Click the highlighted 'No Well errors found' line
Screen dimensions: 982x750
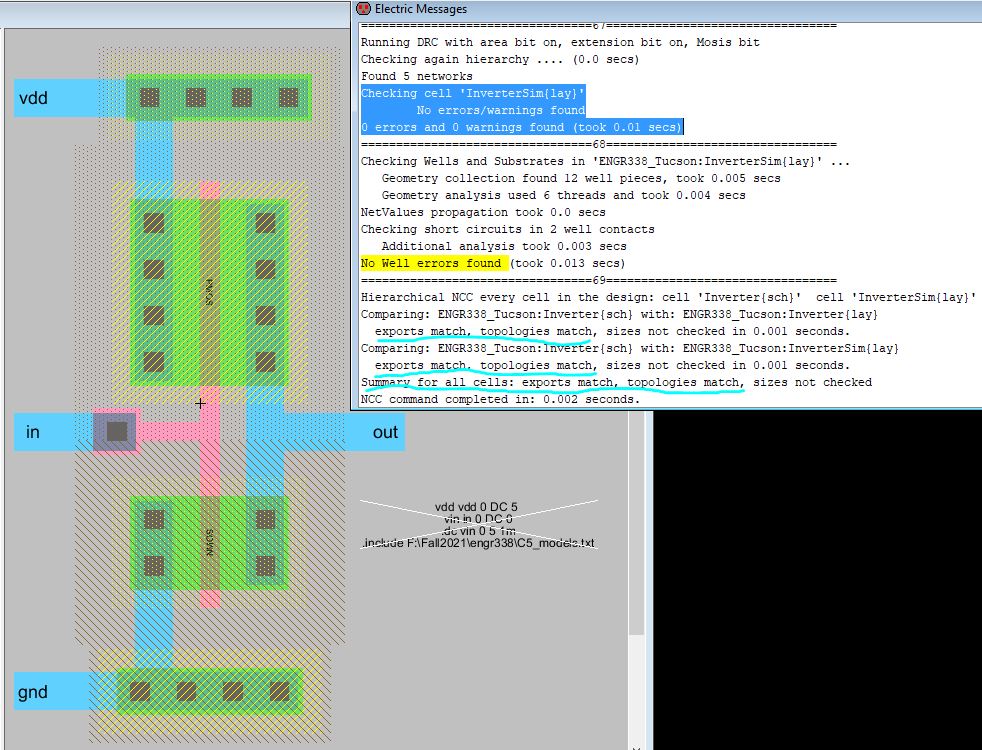coord(431,263)
